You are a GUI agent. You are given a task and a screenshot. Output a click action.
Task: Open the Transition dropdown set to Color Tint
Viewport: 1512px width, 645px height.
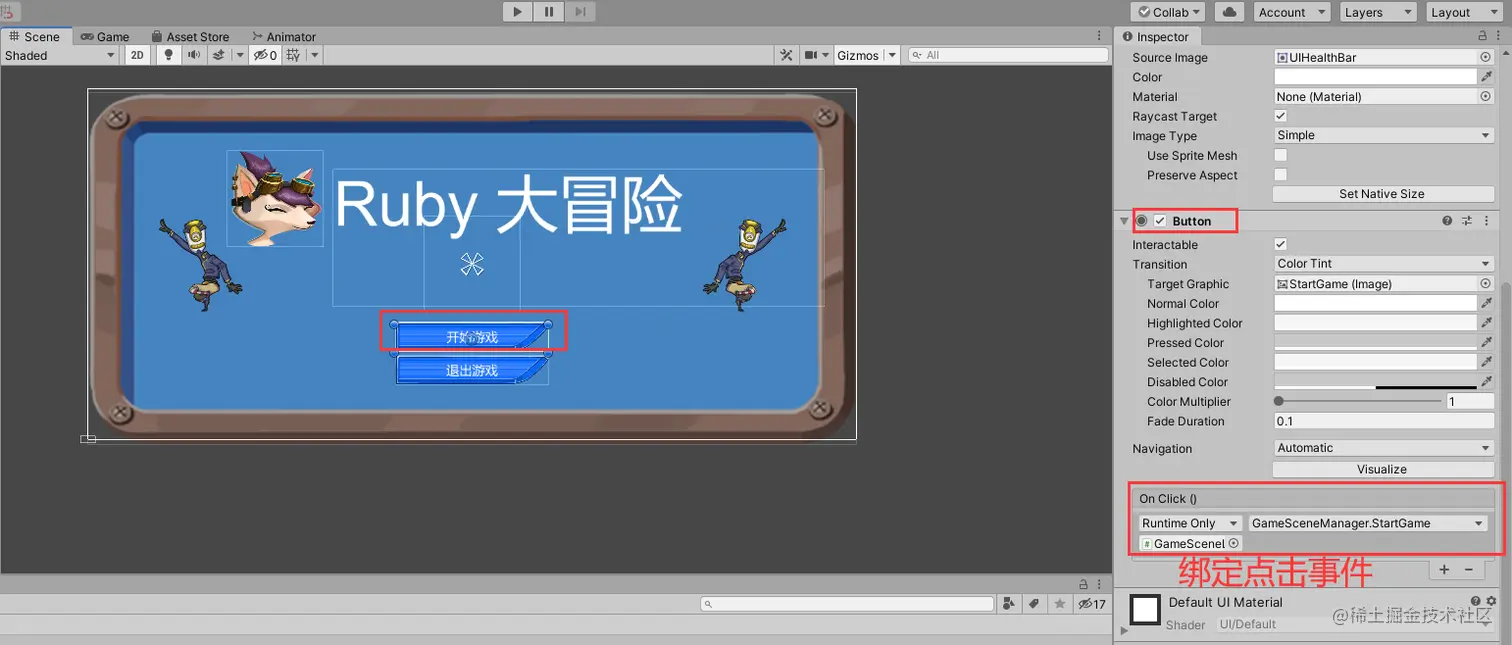1384,264
